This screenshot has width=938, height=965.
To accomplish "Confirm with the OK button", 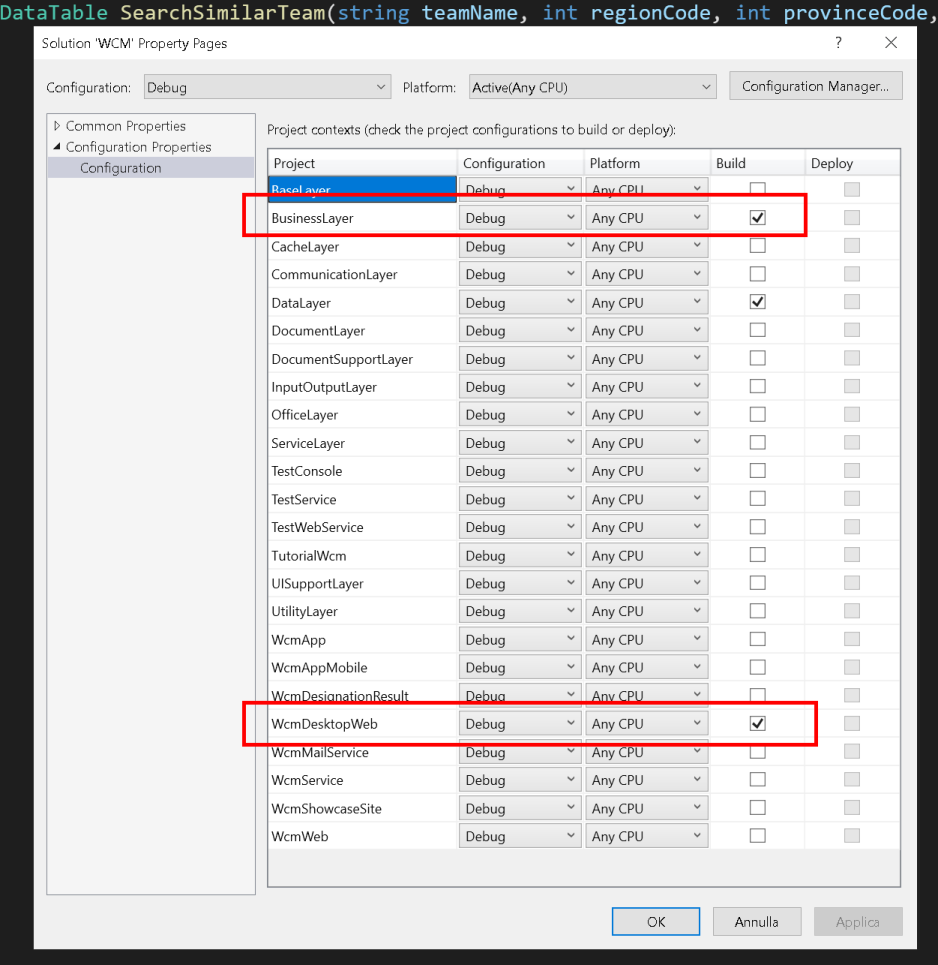I will (655, 921).
